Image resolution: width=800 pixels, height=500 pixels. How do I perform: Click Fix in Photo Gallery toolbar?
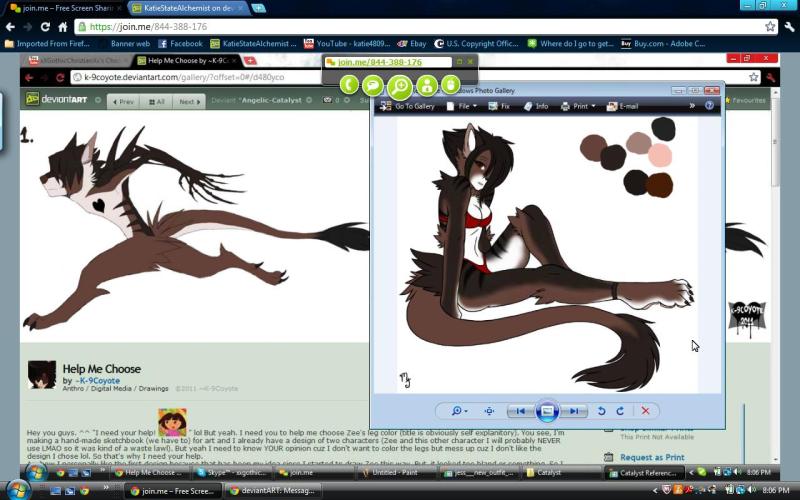pyautogui.click(x=499, y=106)
